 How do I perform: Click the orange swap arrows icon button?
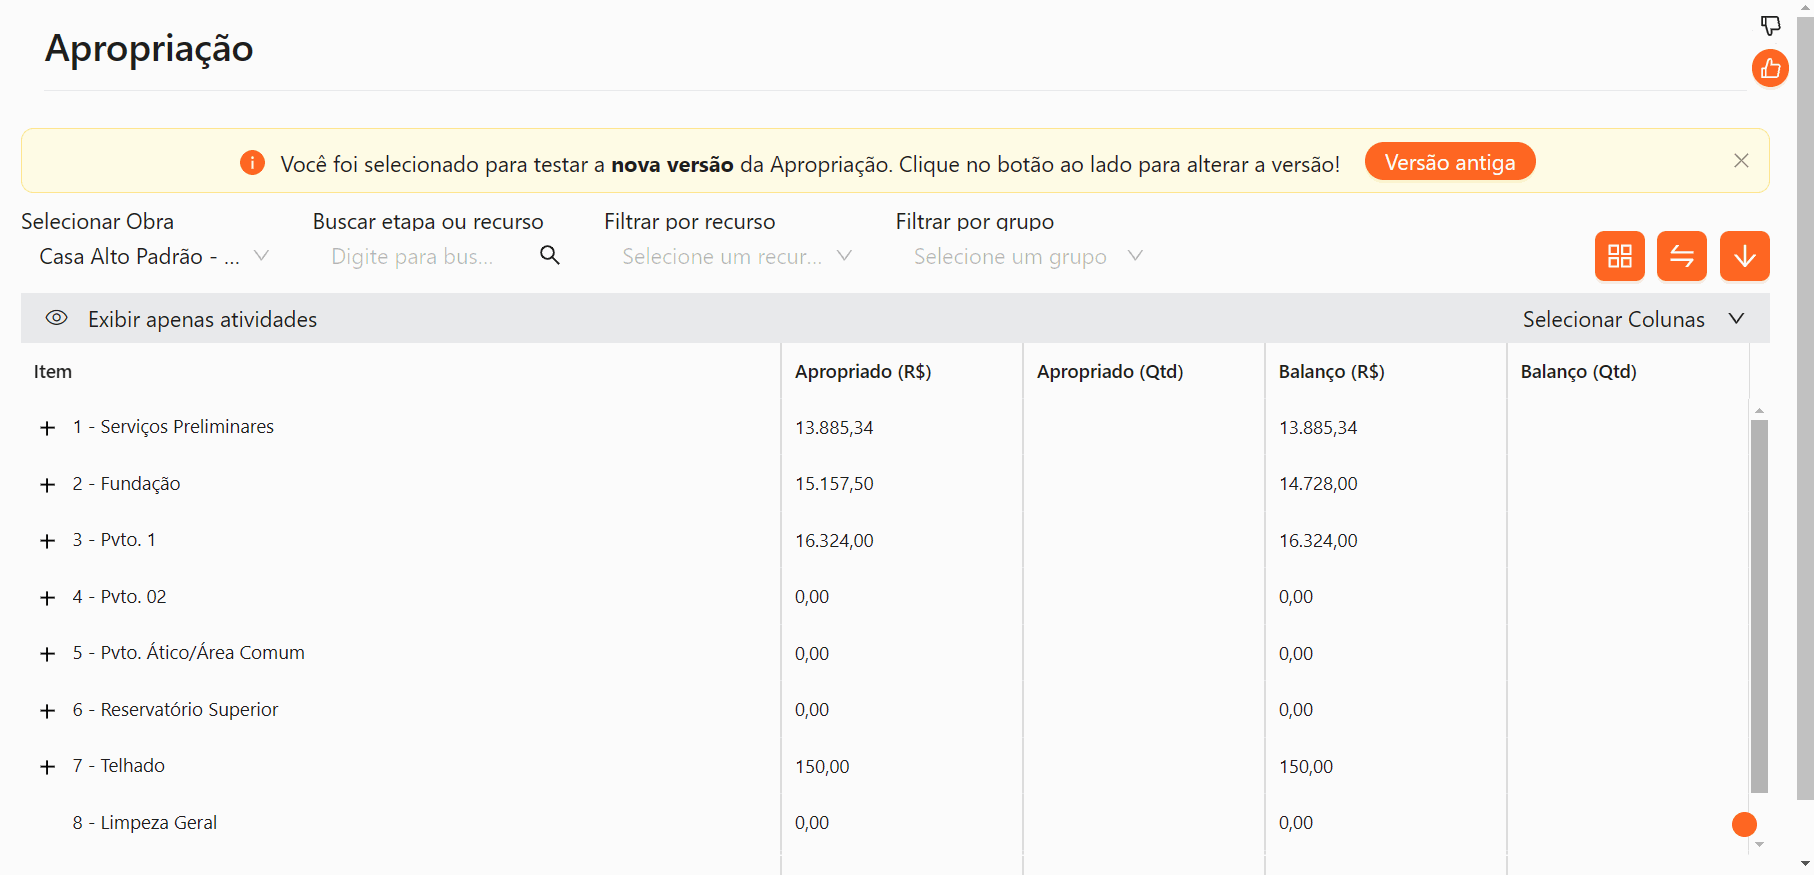click(x=1681, y=256)
